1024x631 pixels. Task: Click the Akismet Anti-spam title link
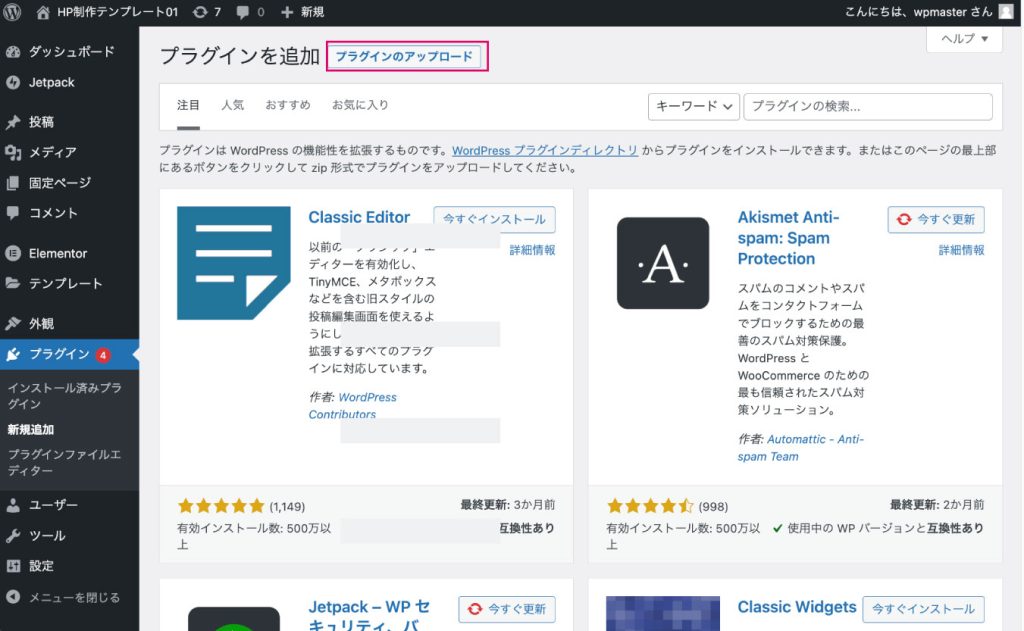pyautogui.click(x=789, y=238)
